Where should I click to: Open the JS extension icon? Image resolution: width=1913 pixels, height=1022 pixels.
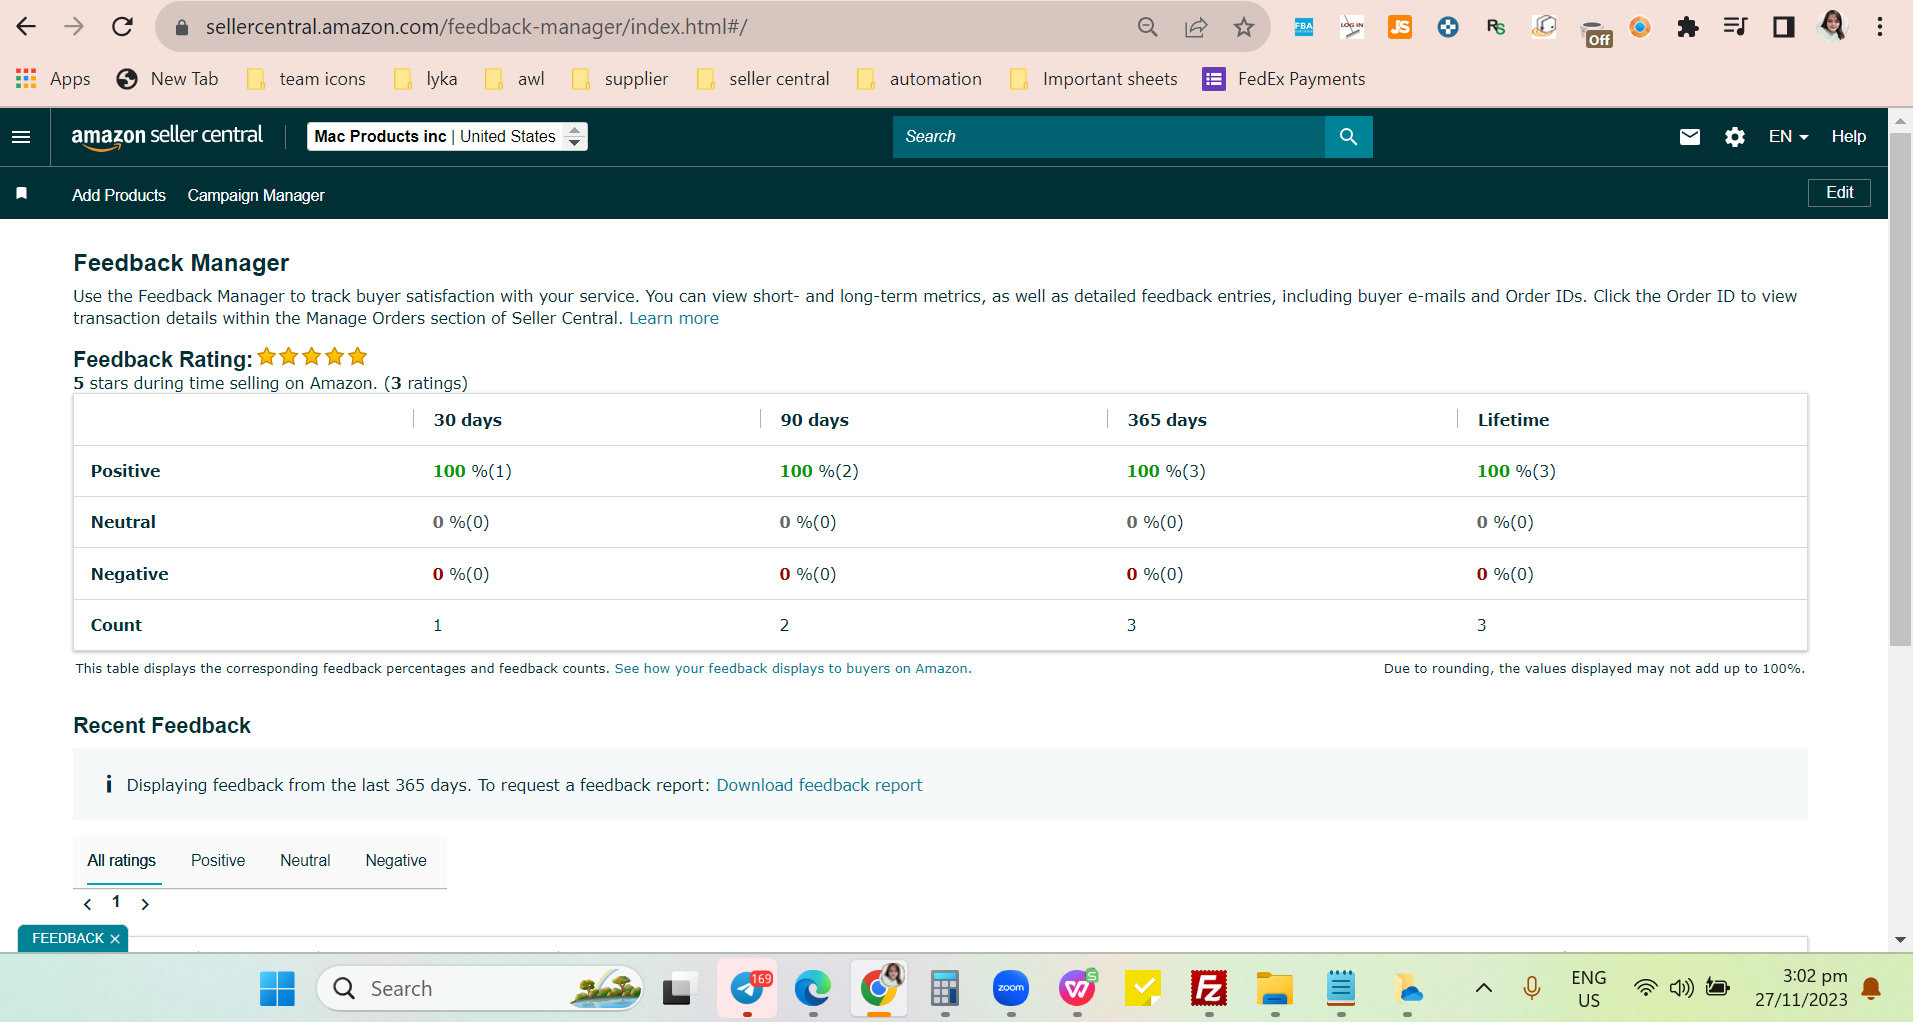point(1400,27)
